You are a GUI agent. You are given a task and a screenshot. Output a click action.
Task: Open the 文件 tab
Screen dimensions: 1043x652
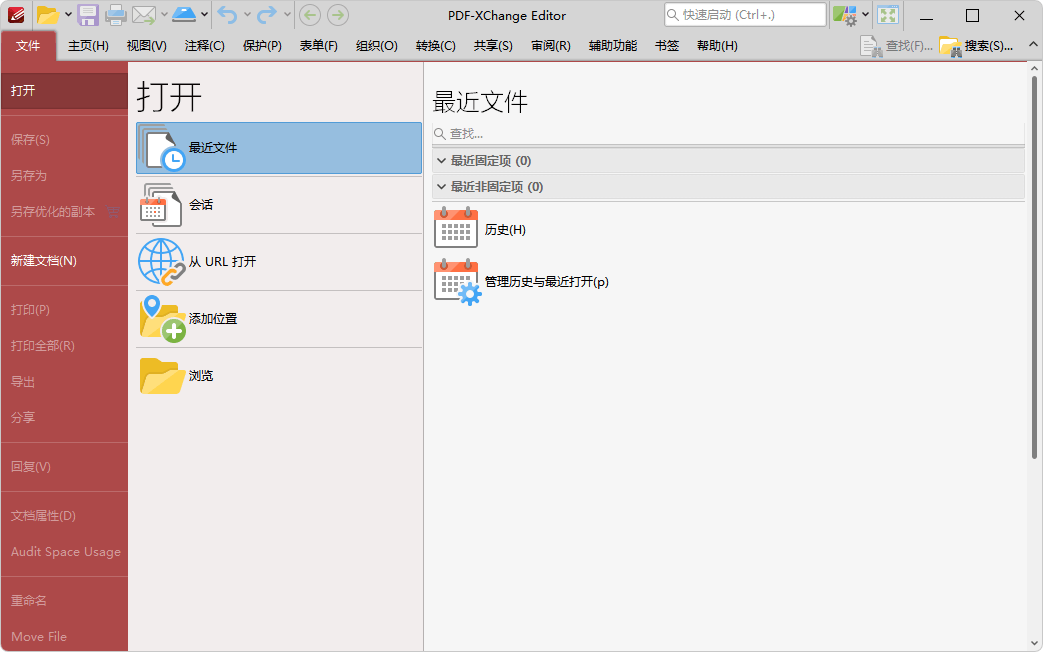click(x=28, y=46)
